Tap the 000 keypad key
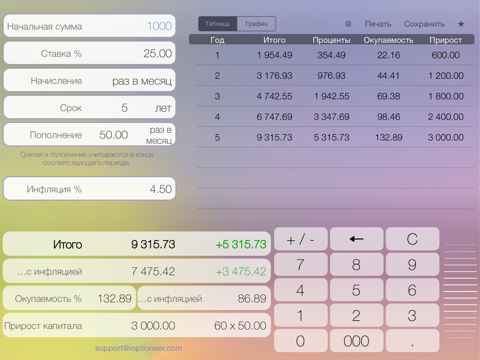Viewport: 480px width, 360px height. pyautogui.click(x=356, y=341)
